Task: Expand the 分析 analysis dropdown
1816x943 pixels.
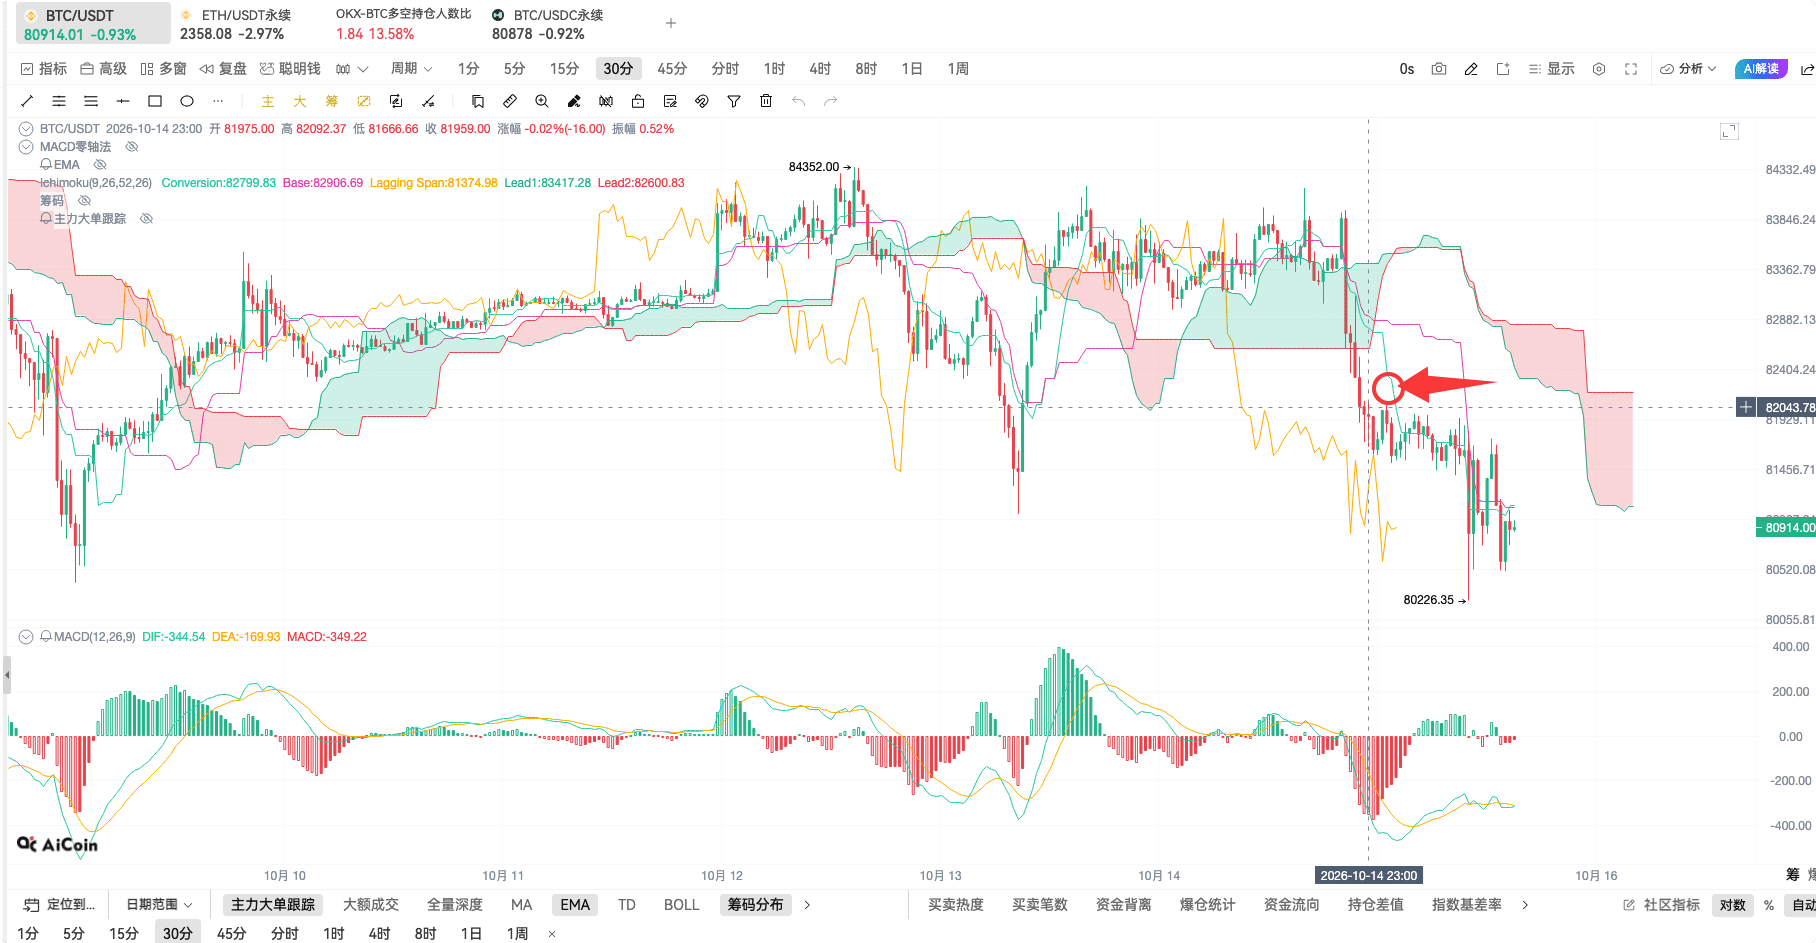Action: (x=1689, y=69)
